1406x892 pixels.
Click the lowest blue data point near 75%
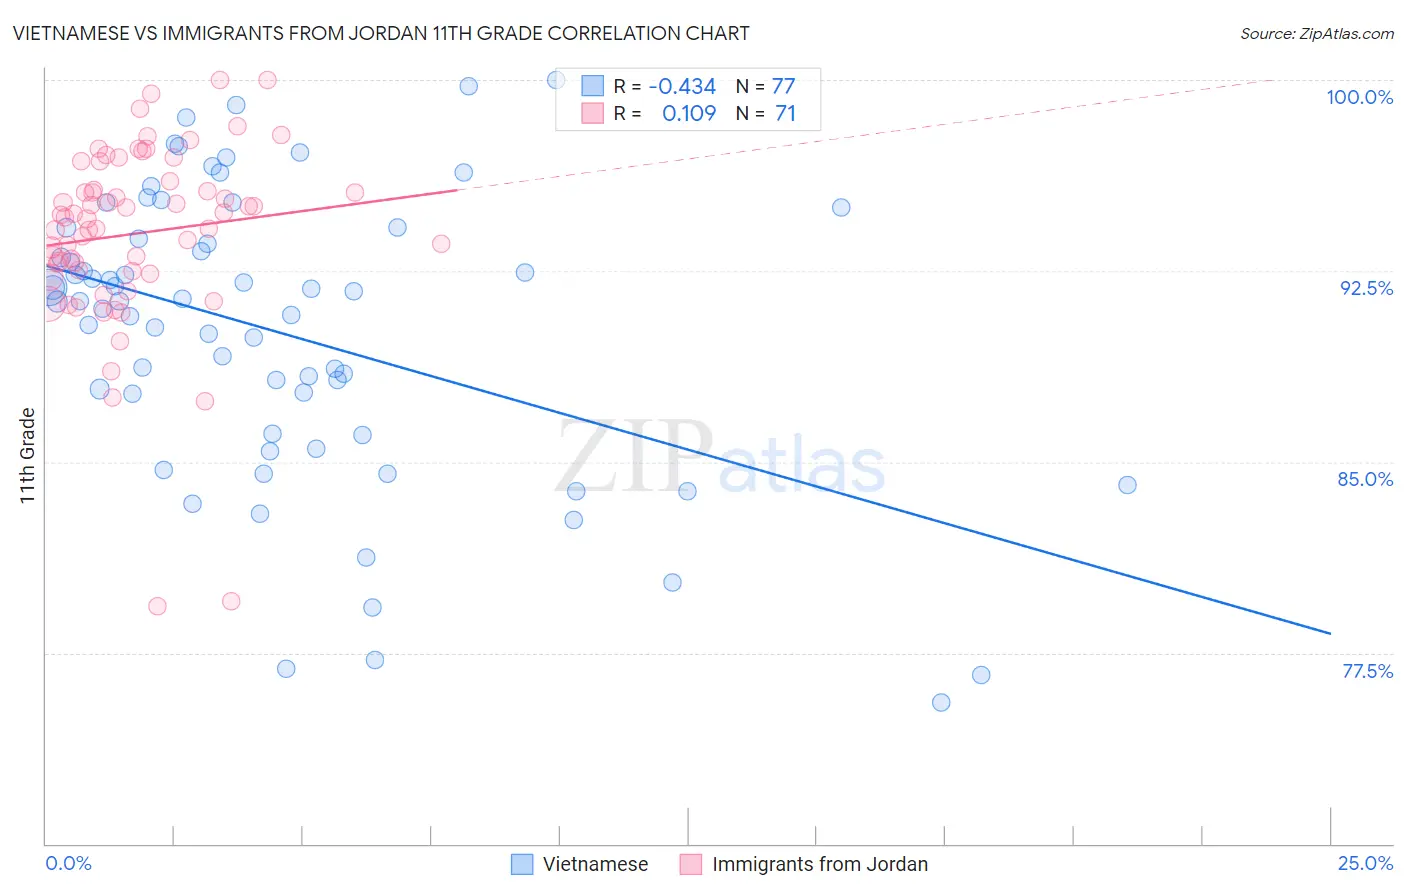pos(941,703)
